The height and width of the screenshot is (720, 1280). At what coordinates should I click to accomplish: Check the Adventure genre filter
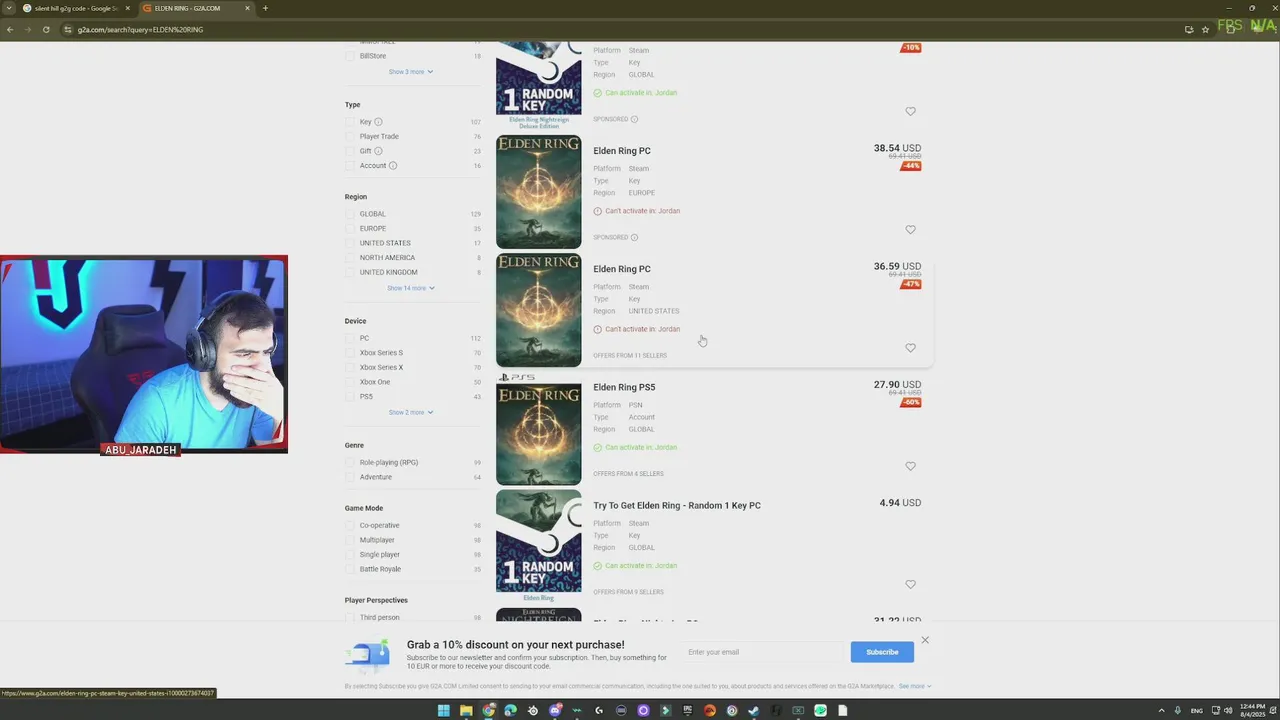click(x=350, y=477)
